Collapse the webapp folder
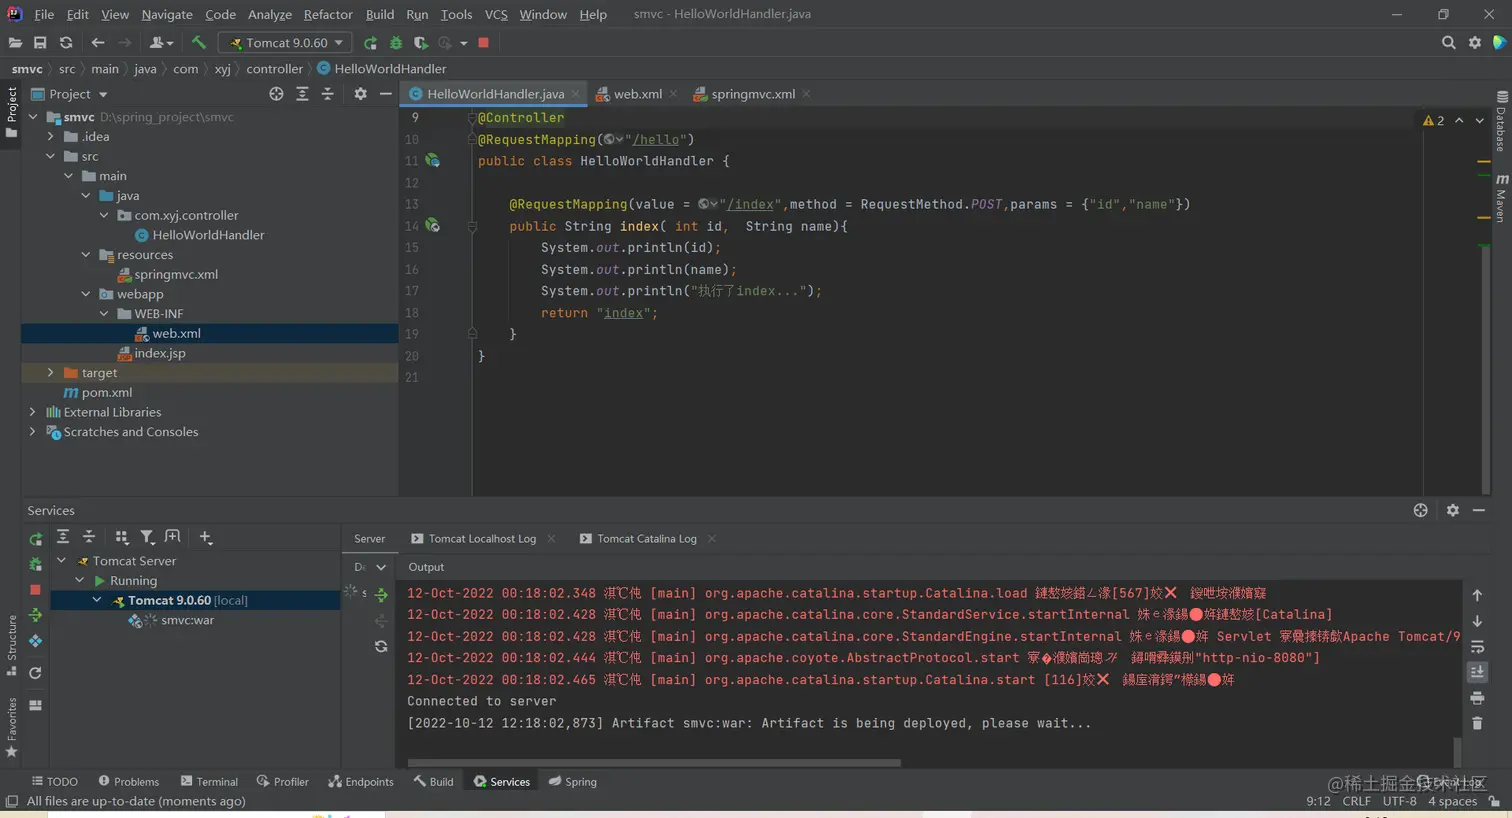 (86, 294)
